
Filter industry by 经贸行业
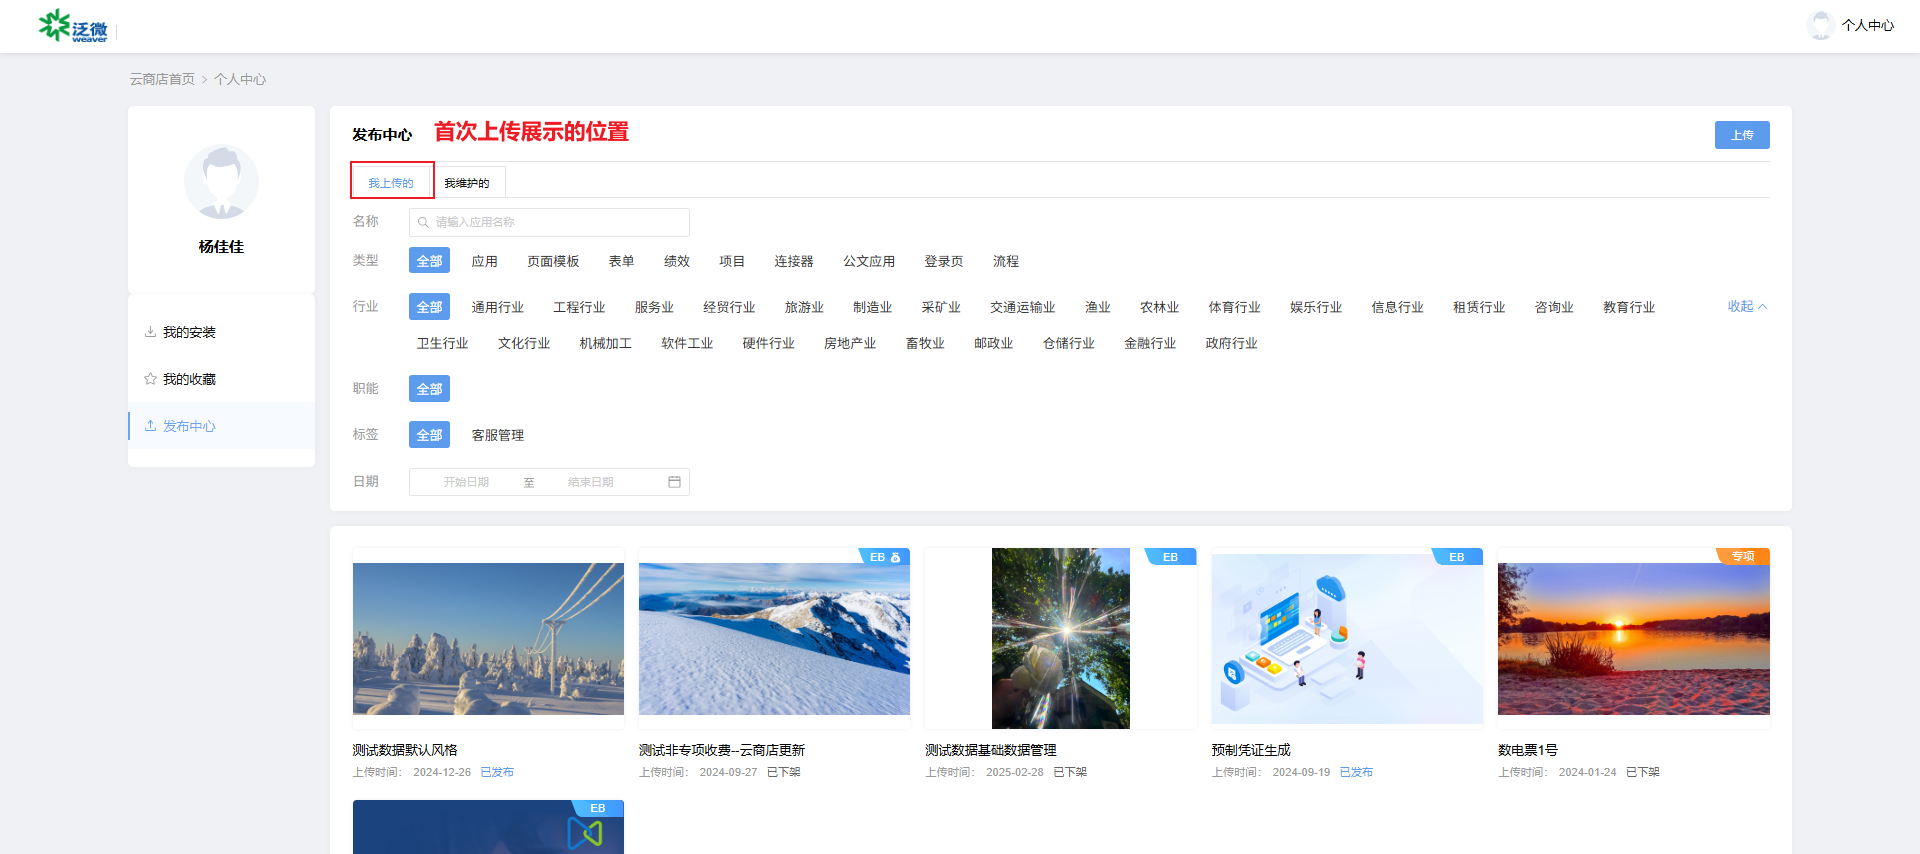point(729,307)
